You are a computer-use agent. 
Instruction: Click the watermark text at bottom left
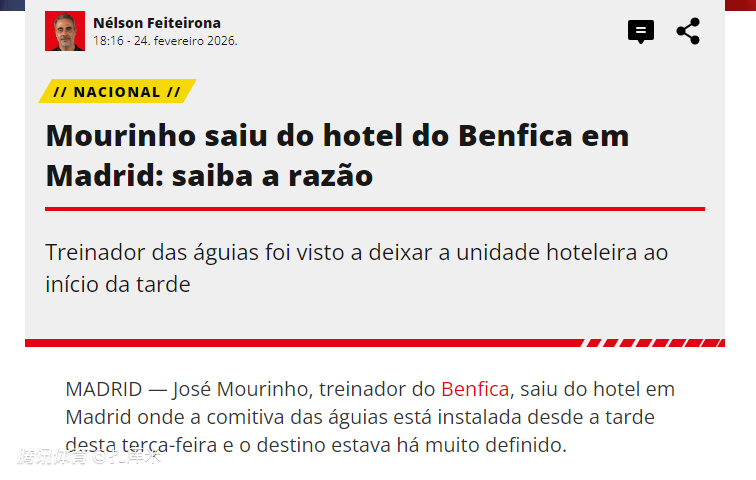[x=88, y=458]
